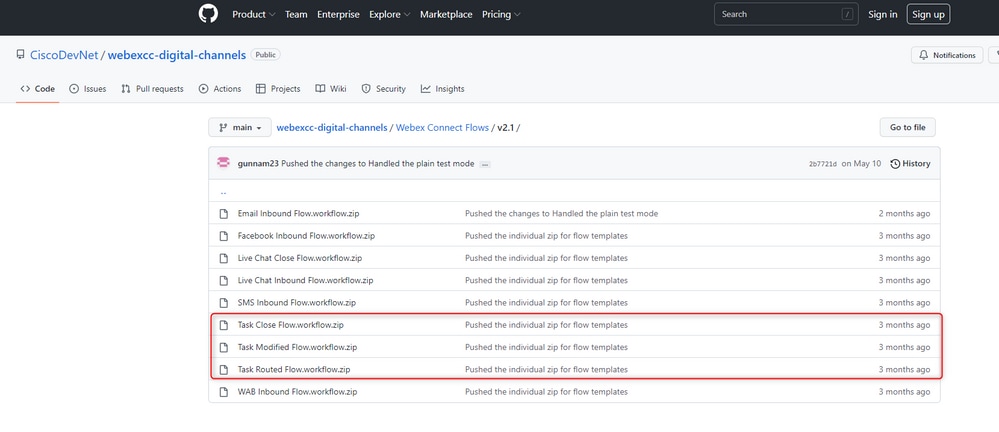The width and height of the screenshot is (999, 432).
Task: Open the Actions tab
Action: (x=220, y=89)
